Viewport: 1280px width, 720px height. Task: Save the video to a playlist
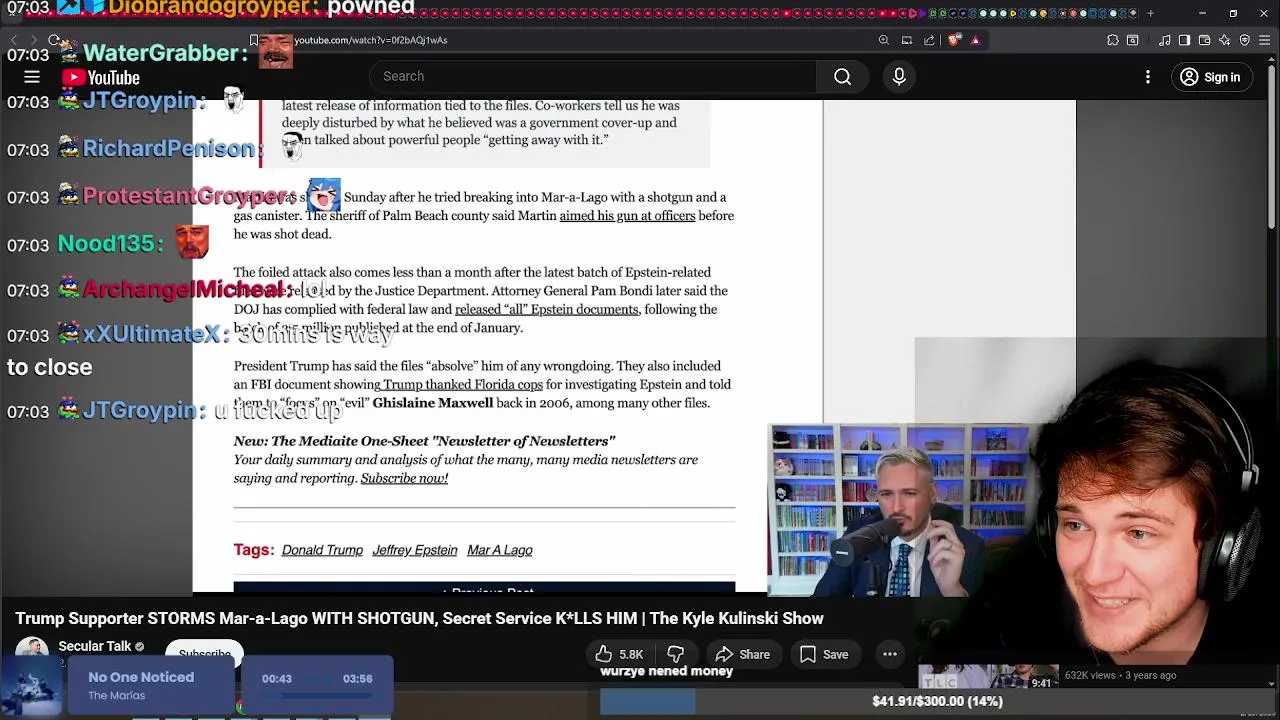(824, 654)
